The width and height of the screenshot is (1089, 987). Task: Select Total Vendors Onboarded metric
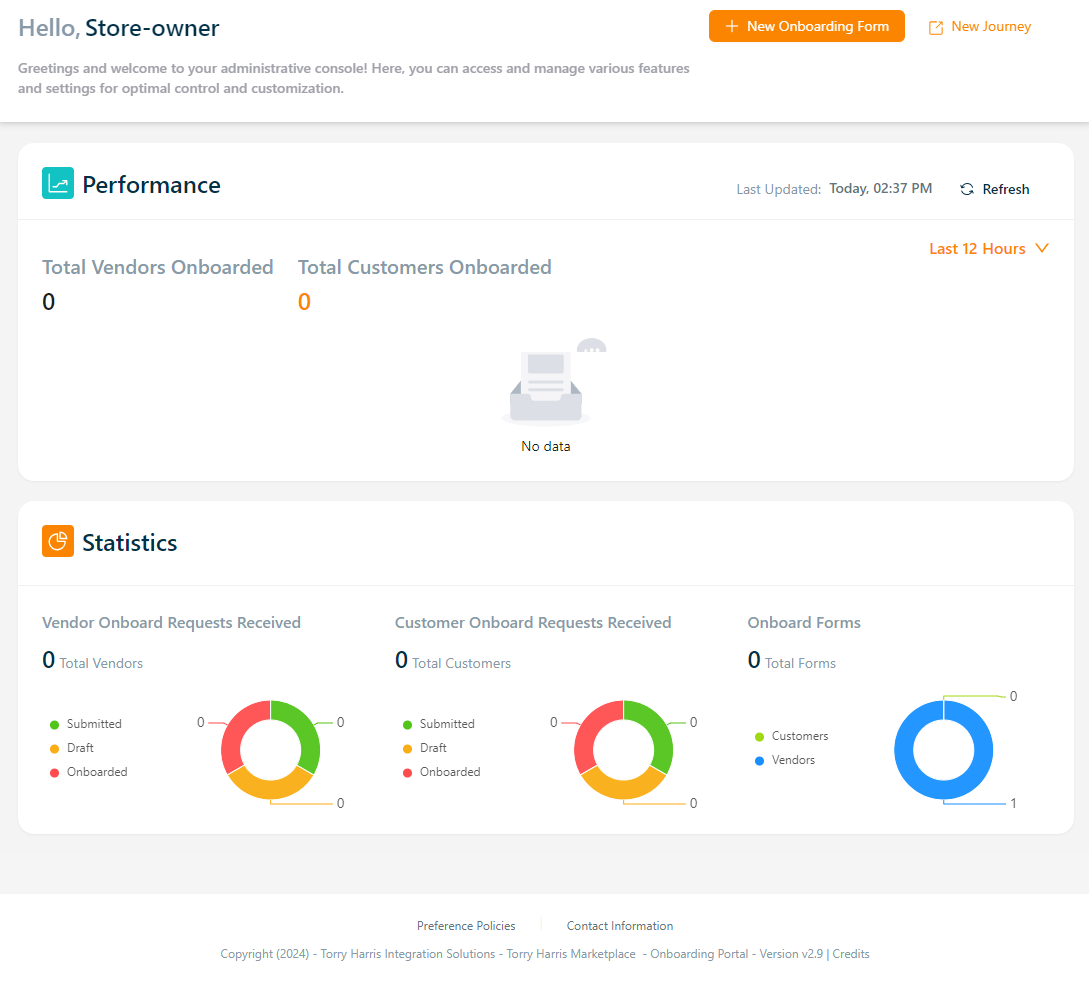pyautogui.click(x=157, y=267)
